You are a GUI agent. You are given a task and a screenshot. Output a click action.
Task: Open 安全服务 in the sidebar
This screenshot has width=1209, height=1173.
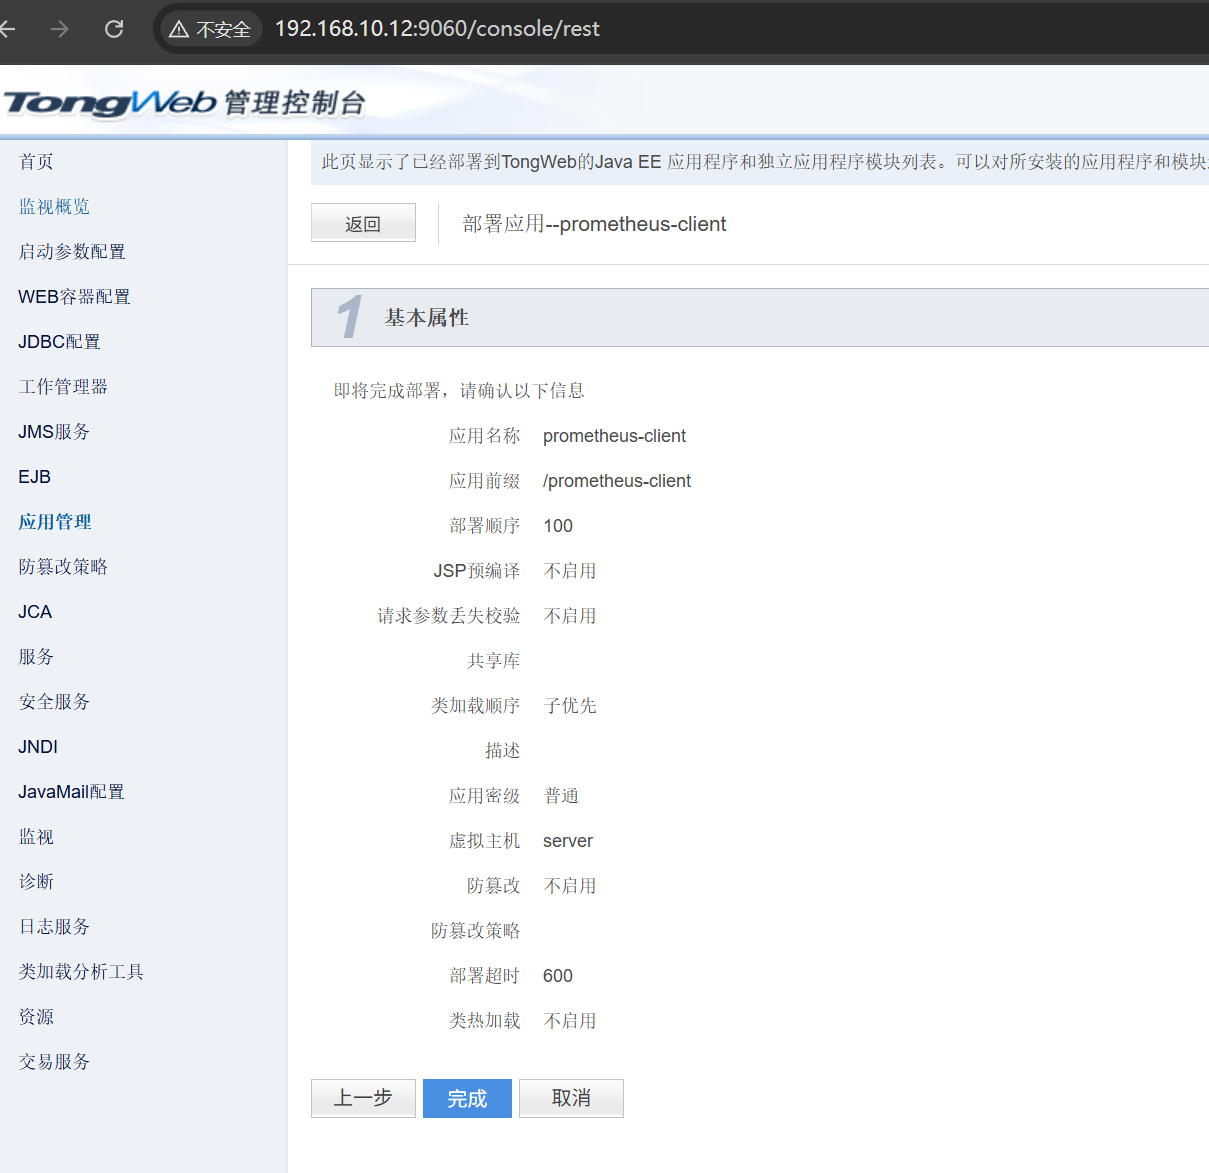coord(54,702)
